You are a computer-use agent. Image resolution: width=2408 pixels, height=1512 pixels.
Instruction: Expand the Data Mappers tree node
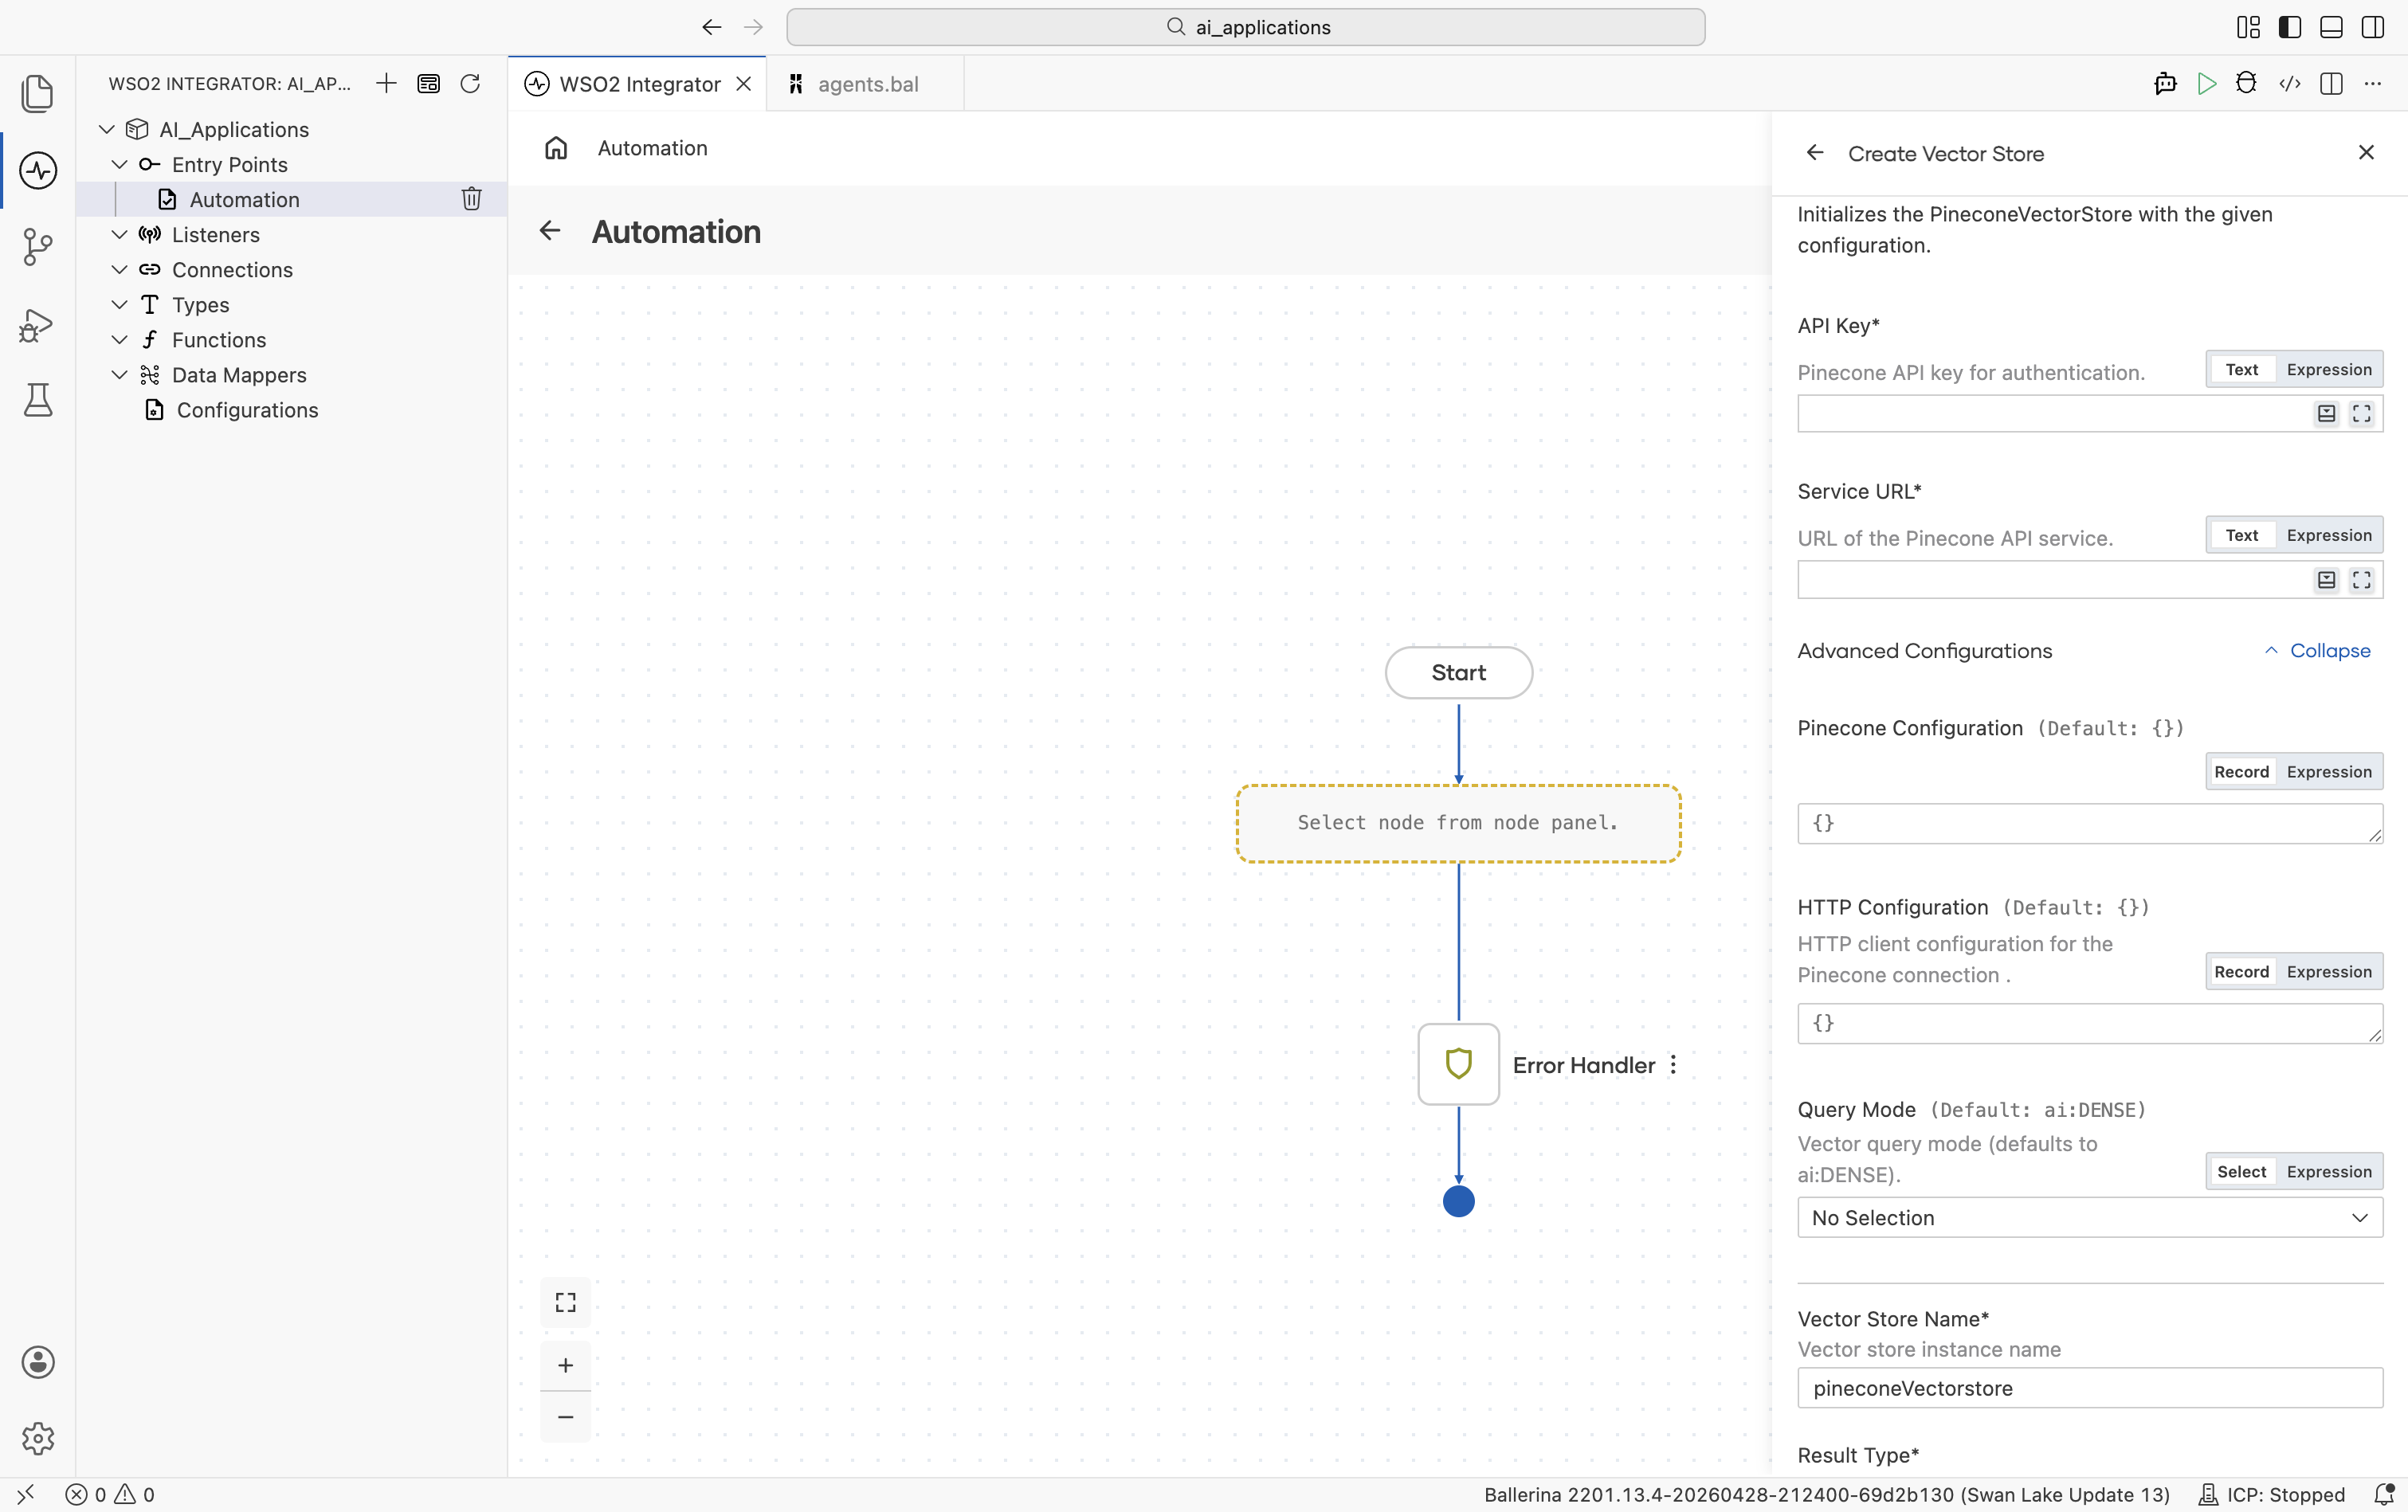pyautogui.click(x=119, y=374)
